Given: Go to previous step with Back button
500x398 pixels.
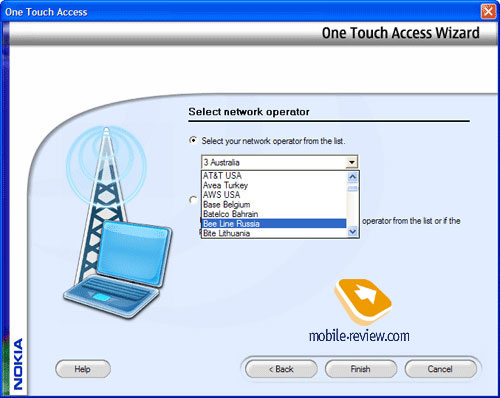Looking at the screenshot, I should coord(281,369).
